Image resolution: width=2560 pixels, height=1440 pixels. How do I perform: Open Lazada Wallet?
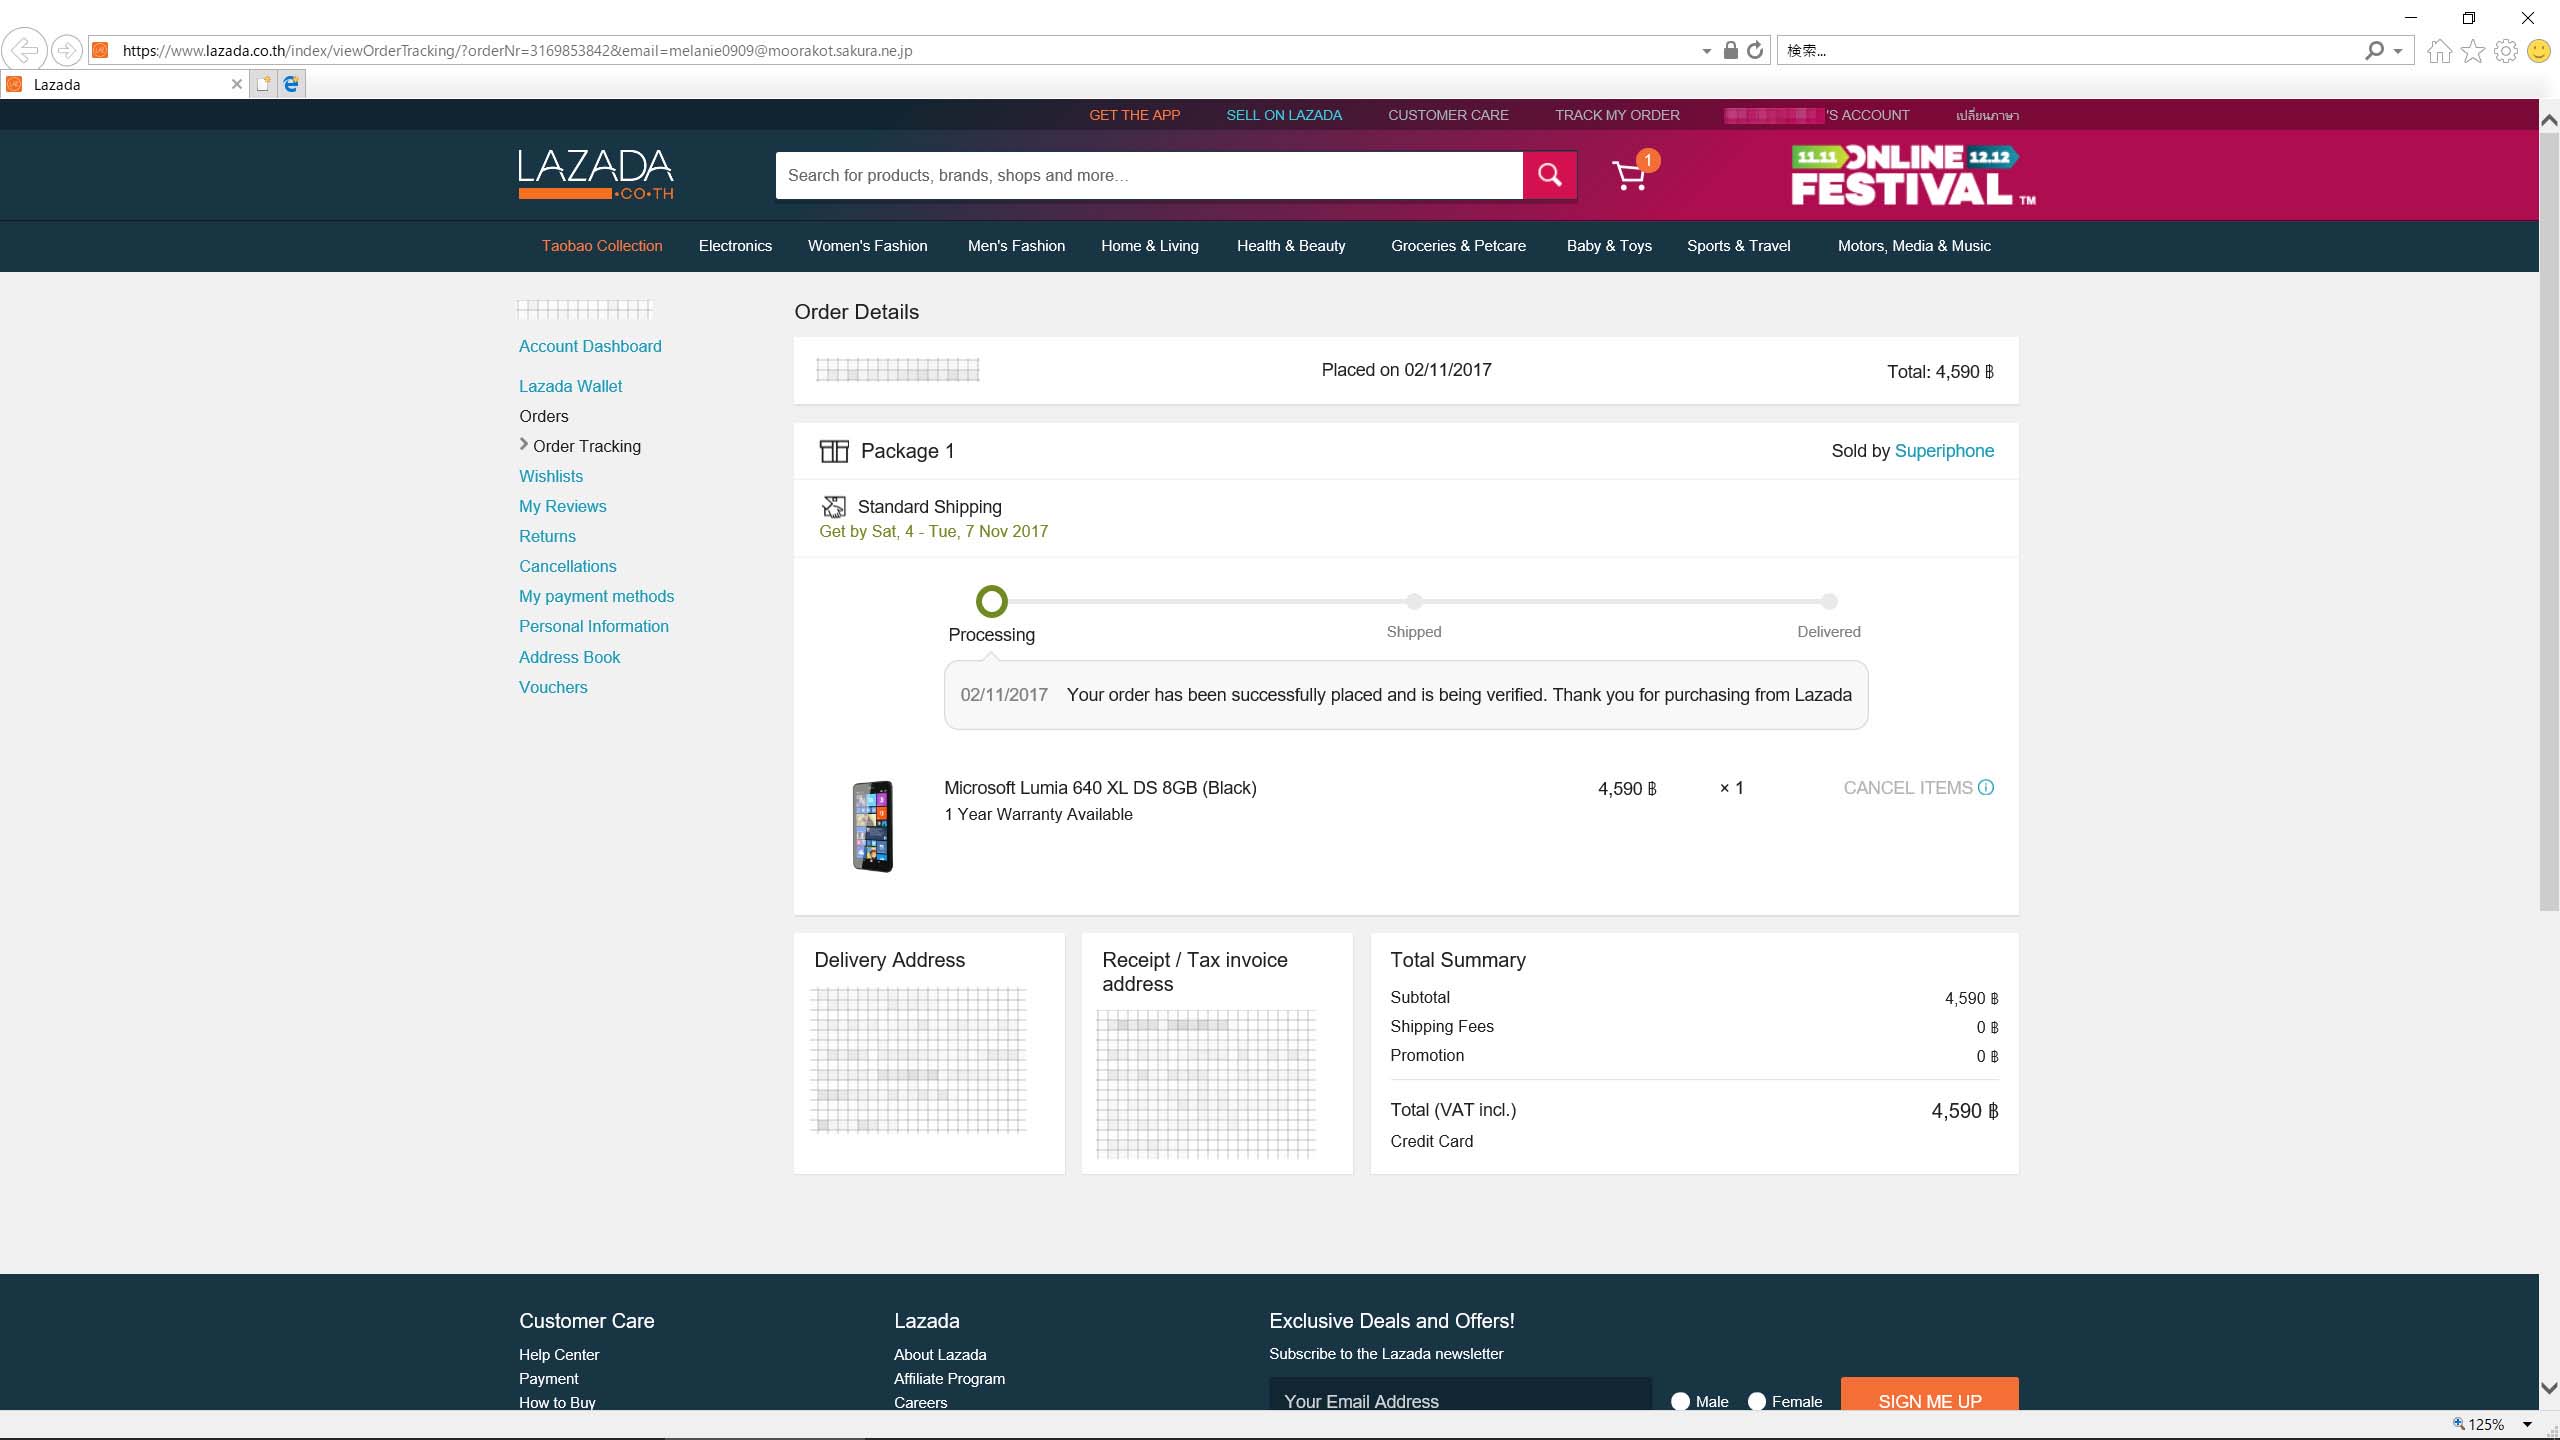coord(570,386)
